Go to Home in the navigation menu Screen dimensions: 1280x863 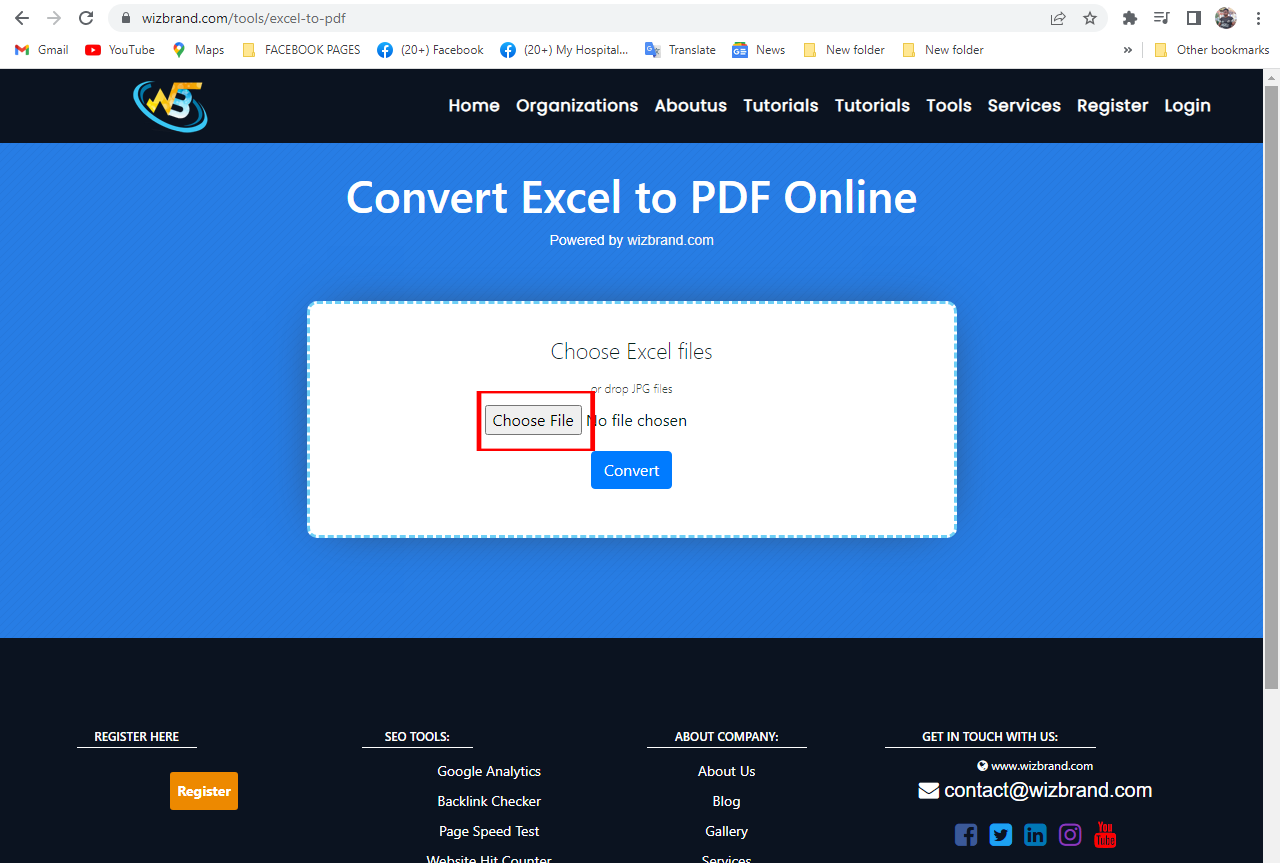click(x=474, y=105)
